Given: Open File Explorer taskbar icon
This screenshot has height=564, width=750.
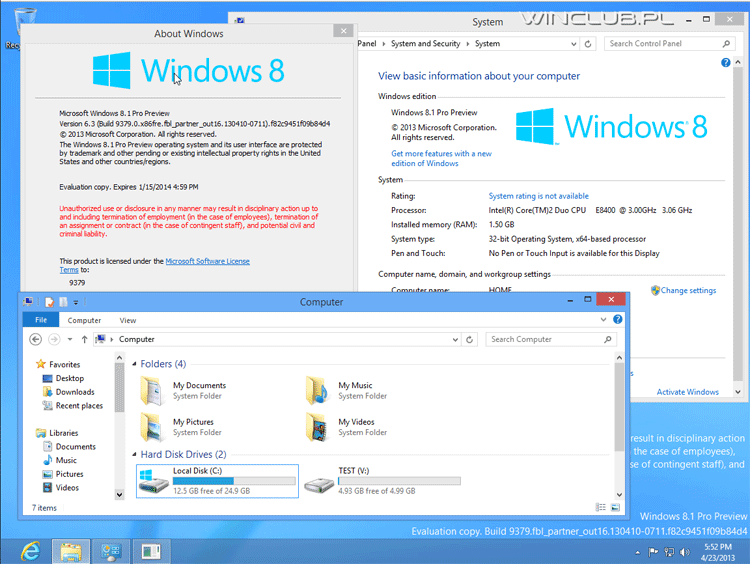Looking at the screenshot, I should point(71,552).
